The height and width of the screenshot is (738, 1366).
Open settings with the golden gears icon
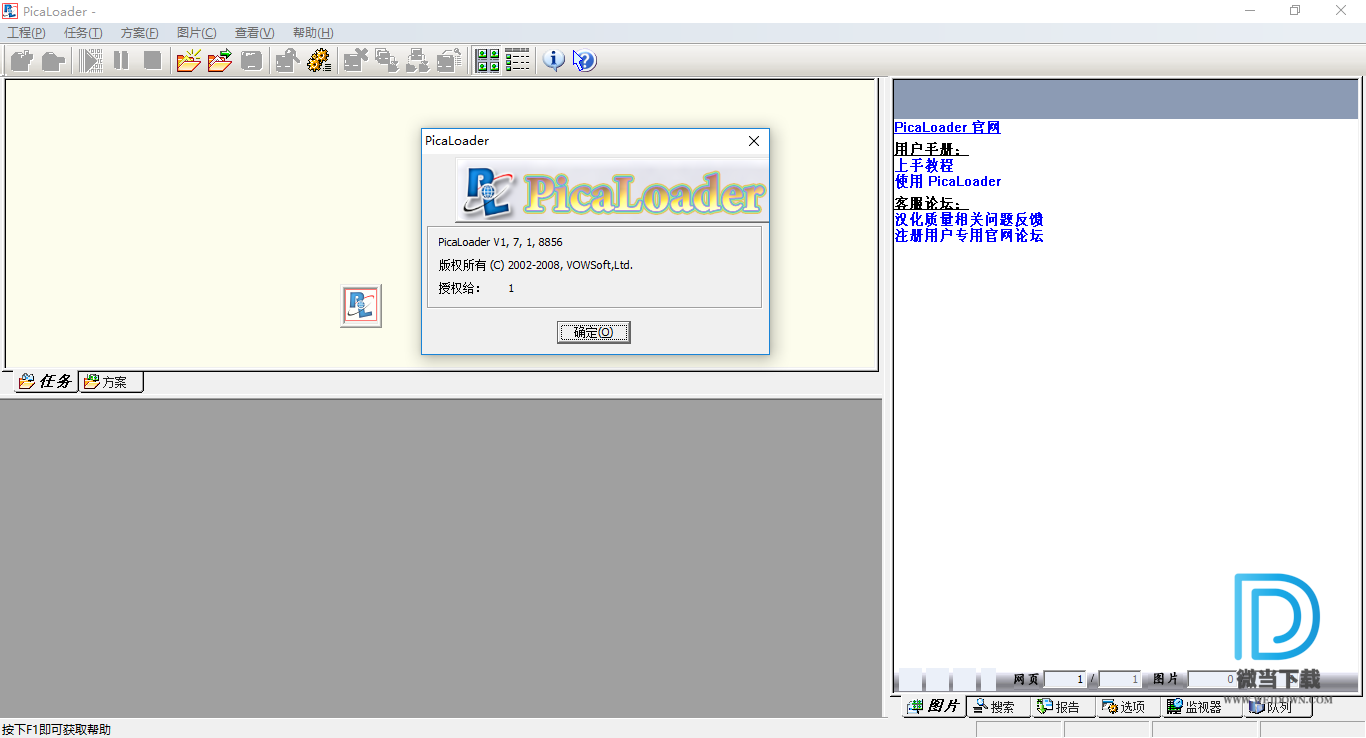pos(319,61)
